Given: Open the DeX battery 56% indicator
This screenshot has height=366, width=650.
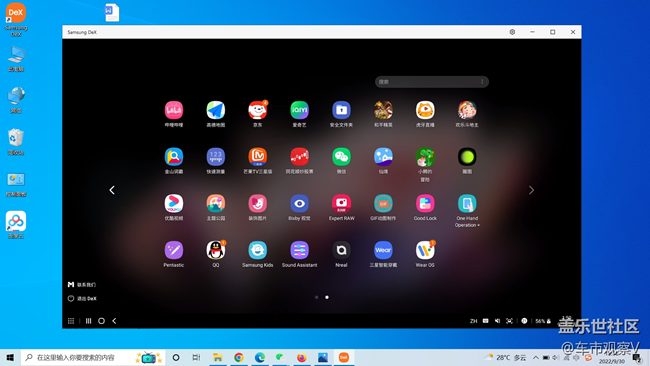Looking at the screenshot, I should click(543, 321).
